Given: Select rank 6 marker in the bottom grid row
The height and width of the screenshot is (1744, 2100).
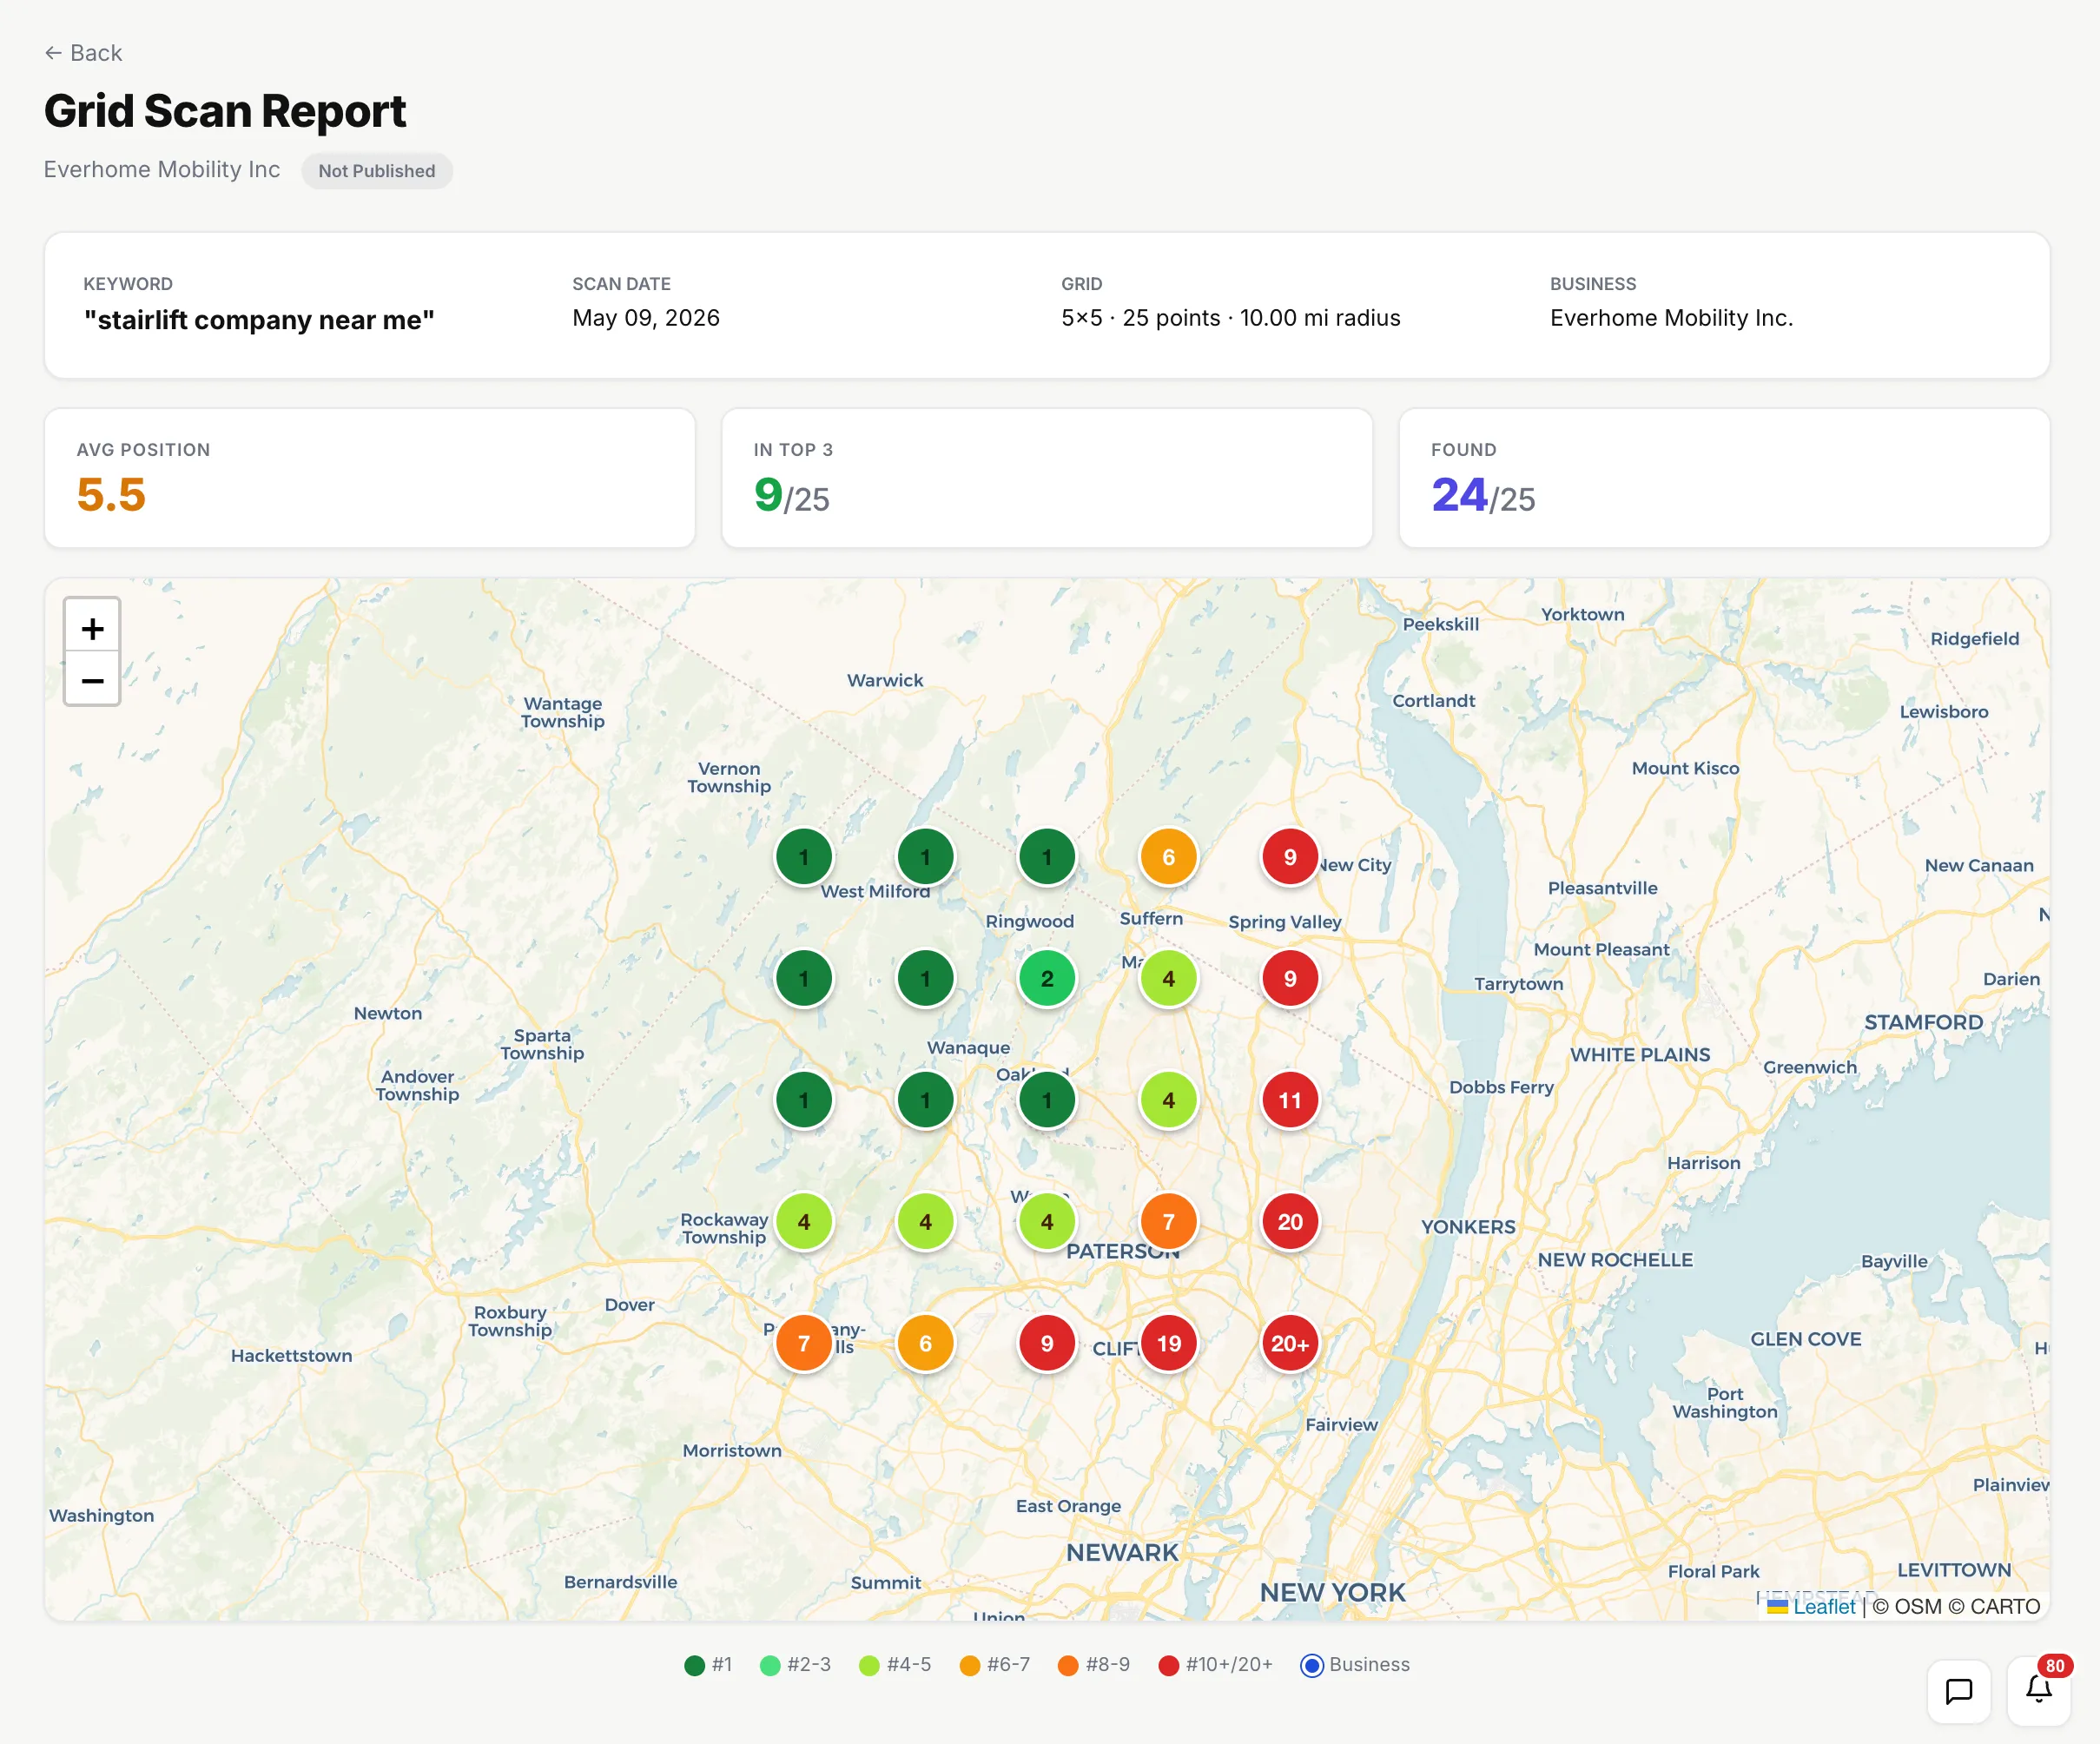Looking at the screenshot, I should (925, 1343).
